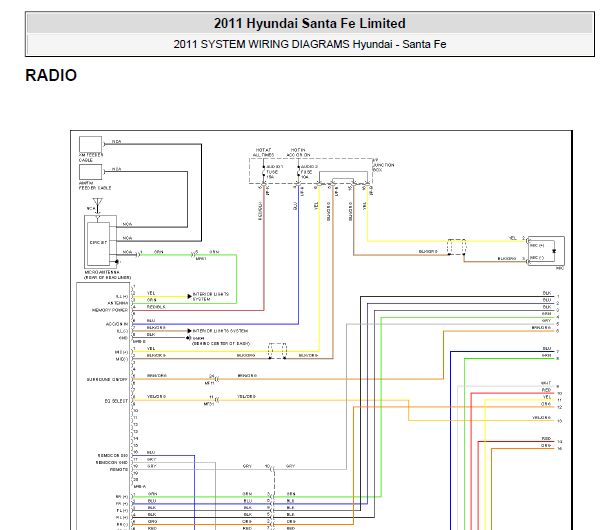603x530 pixels.
Task: Click the MF11 connector label on surround wire
Action: coord(209,383)
